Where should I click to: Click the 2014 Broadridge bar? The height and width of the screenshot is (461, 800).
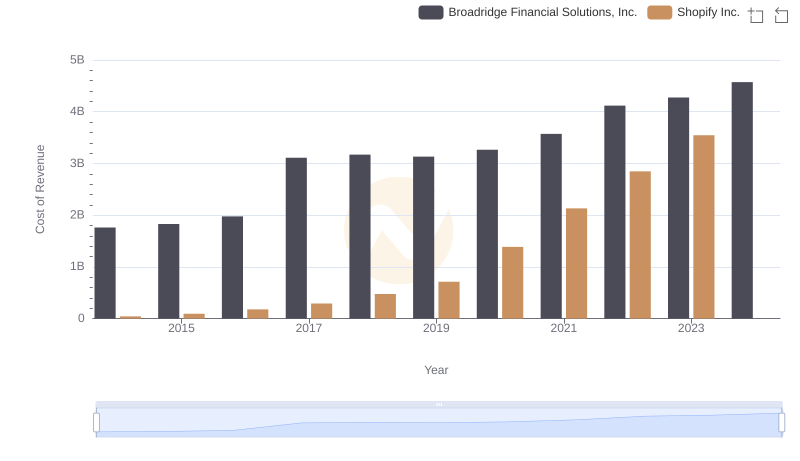pyautogui.click(x=105, y=273)
